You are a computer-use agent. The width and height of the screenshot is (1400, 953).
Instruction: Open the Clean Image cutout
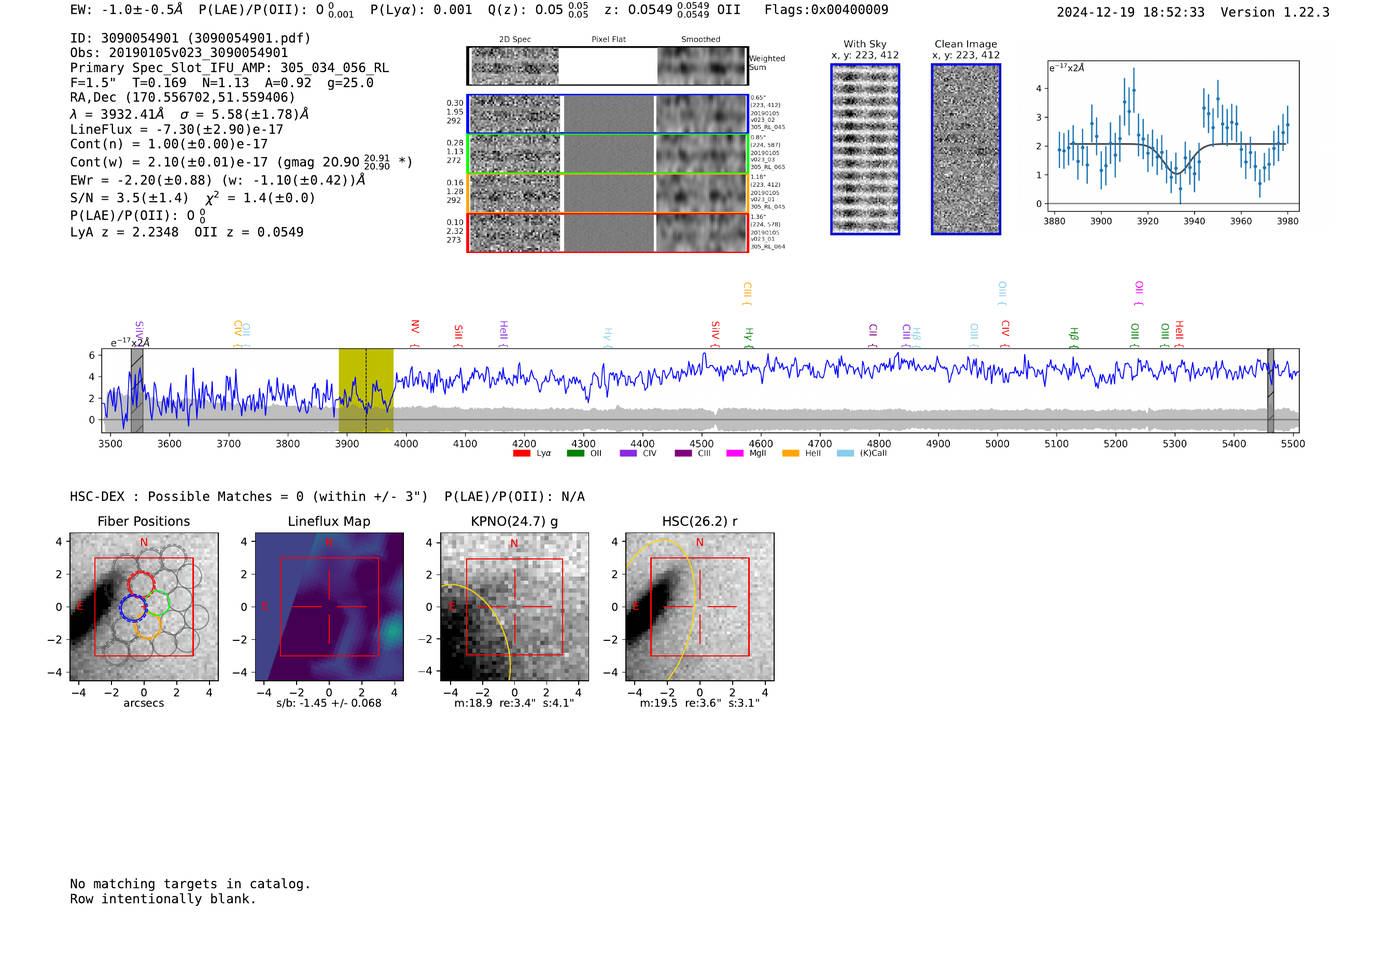coord(966,149)
